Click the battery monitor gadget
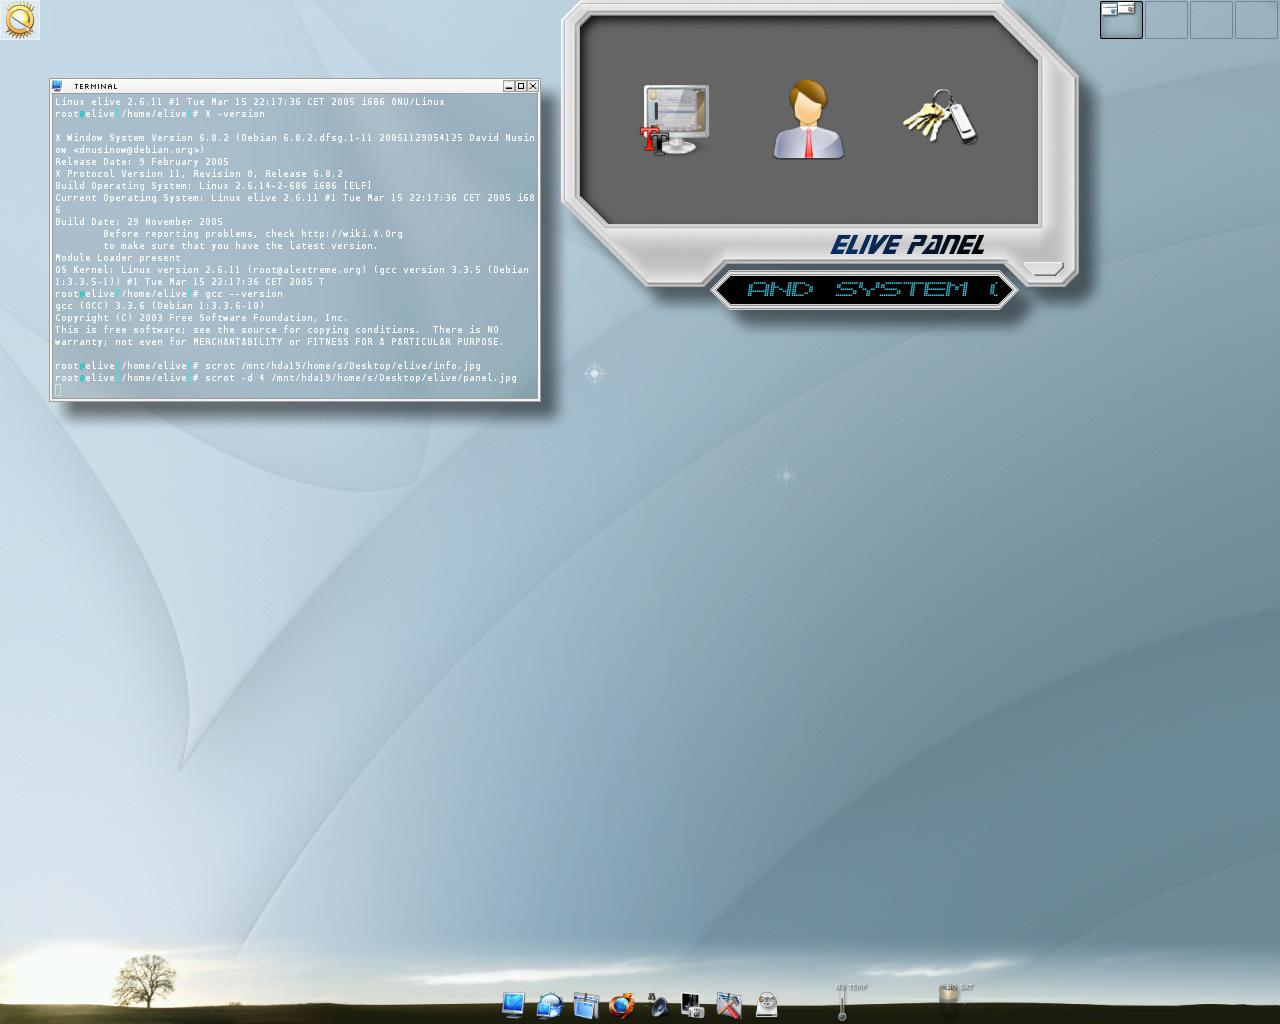 [x=950, y=998]
